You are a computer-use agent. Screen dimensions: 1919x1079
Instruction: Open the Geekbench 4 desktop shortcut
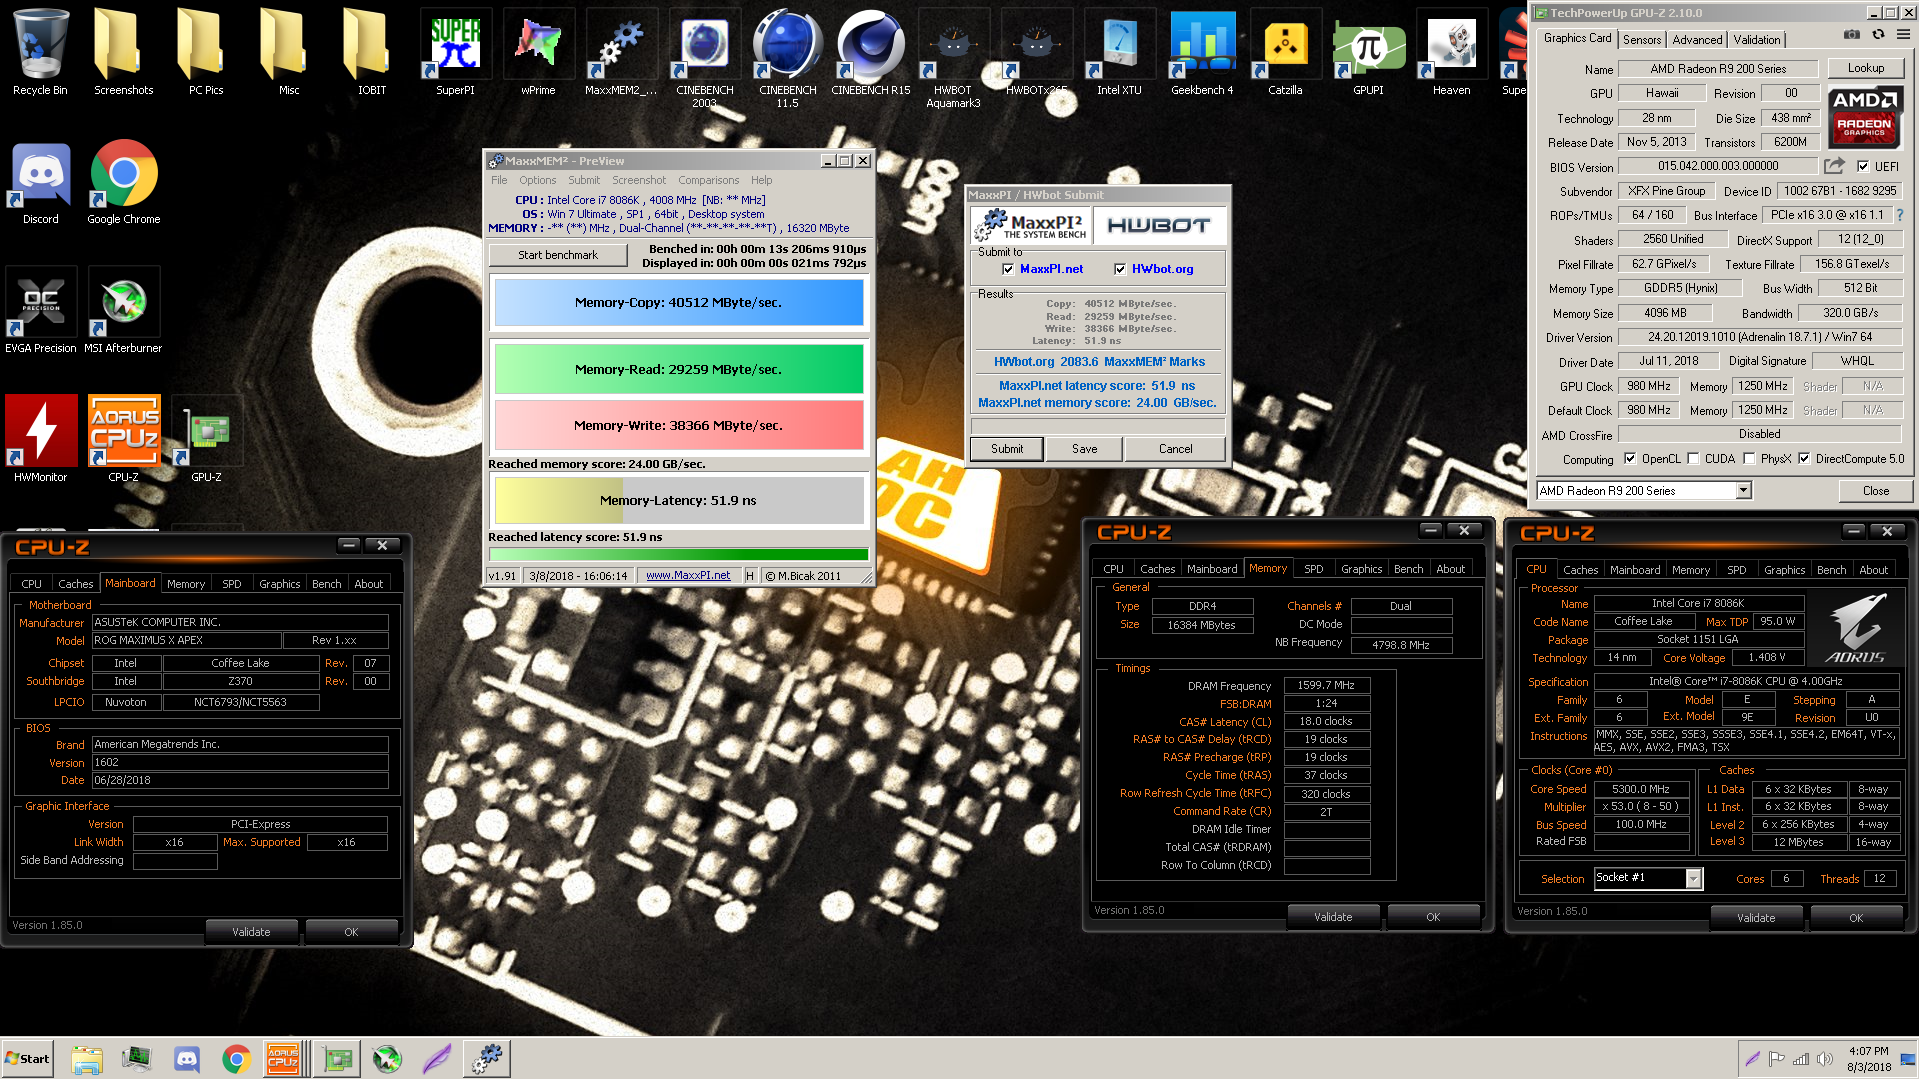point(1202,52)
